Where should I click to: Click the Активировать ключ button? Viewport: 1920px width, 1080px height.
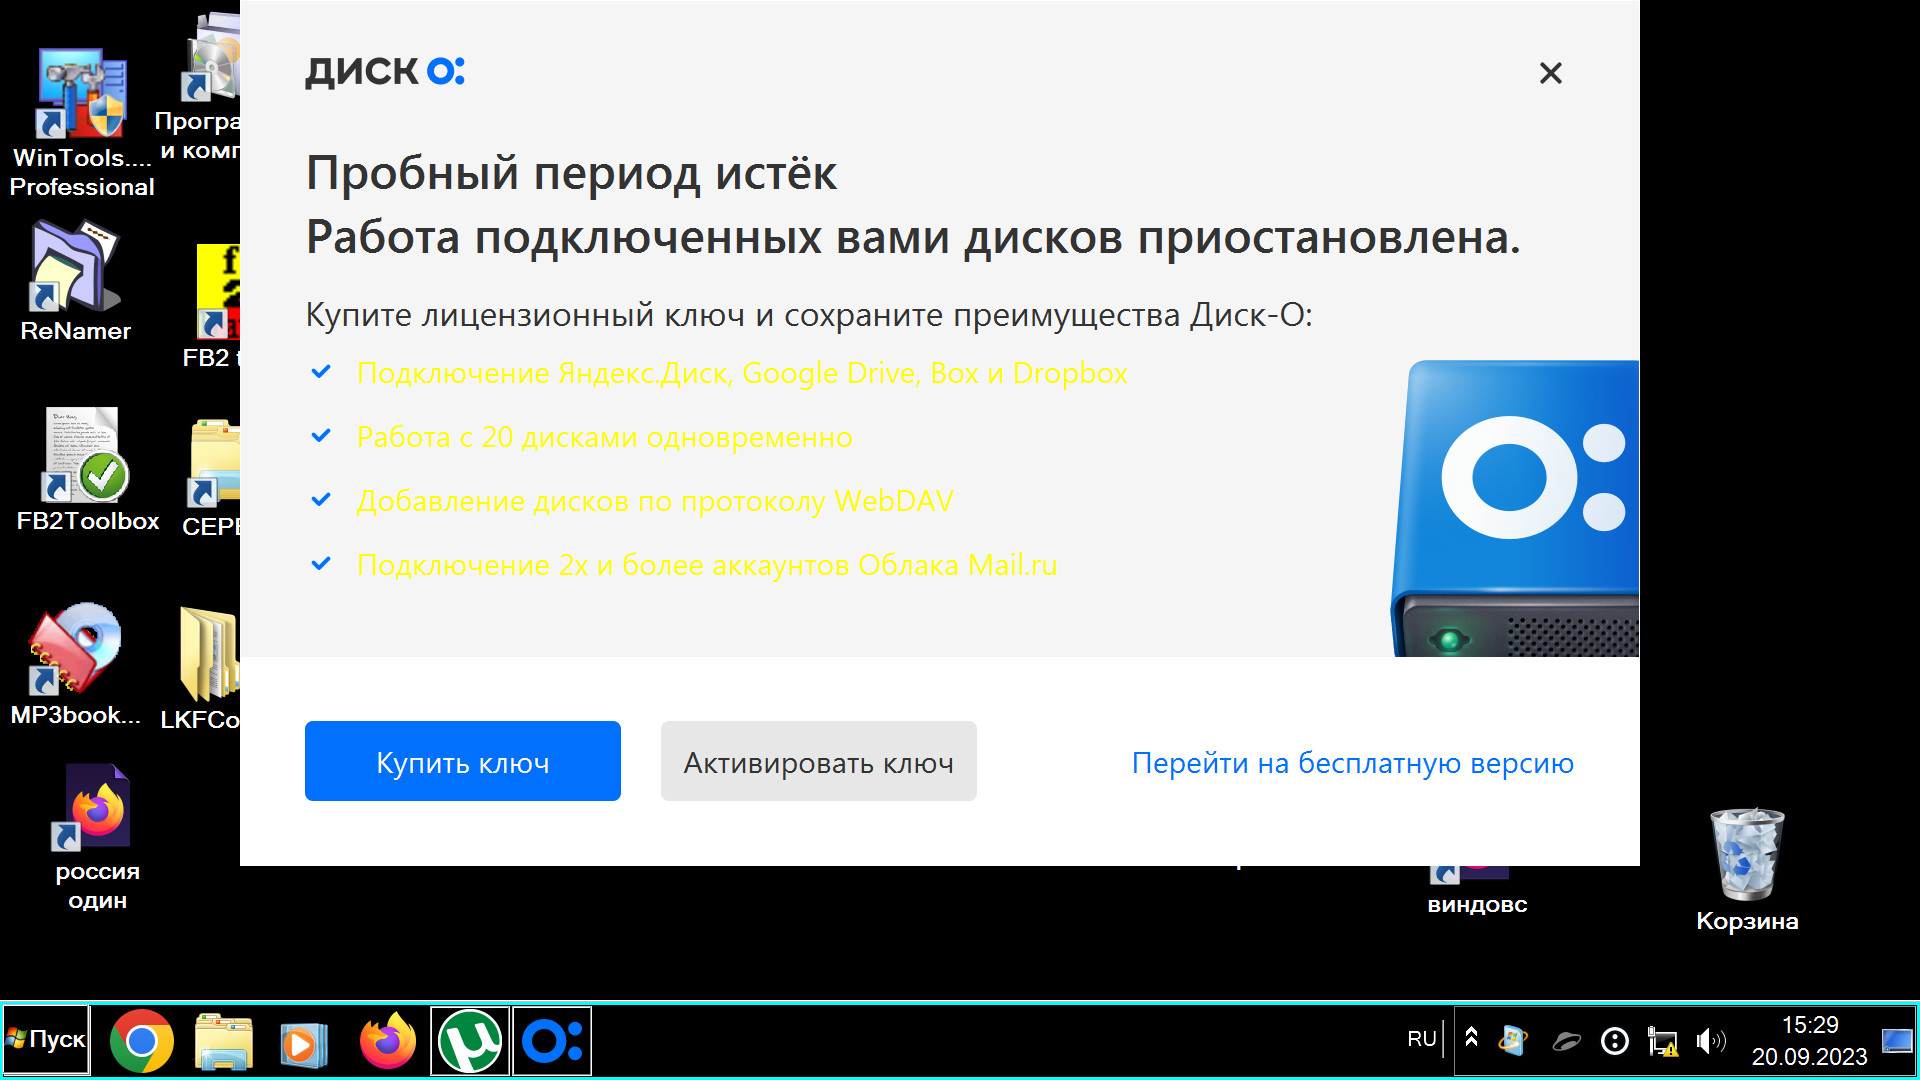coord(818,761)
